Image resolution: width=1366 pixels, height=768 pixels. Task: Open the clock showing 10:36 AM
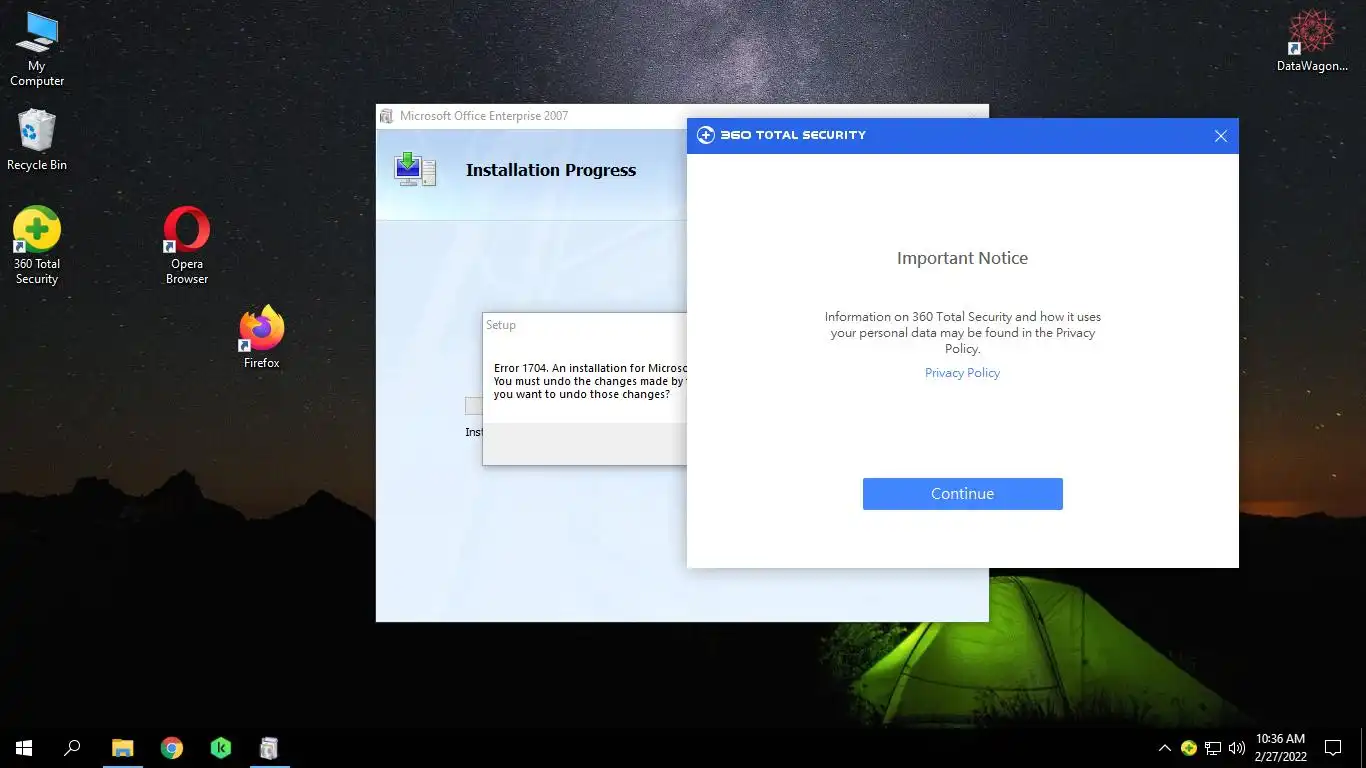(1280, 747)
